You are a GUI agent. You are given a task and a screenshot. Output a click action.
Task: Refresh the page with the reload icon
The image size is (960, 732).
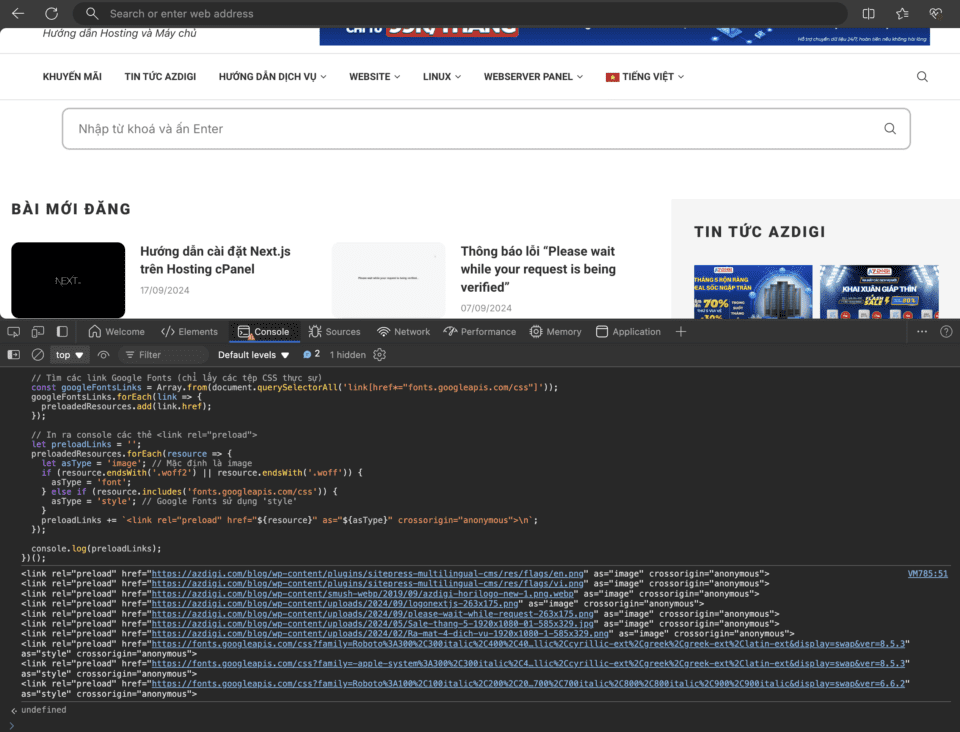click(51, 14)
